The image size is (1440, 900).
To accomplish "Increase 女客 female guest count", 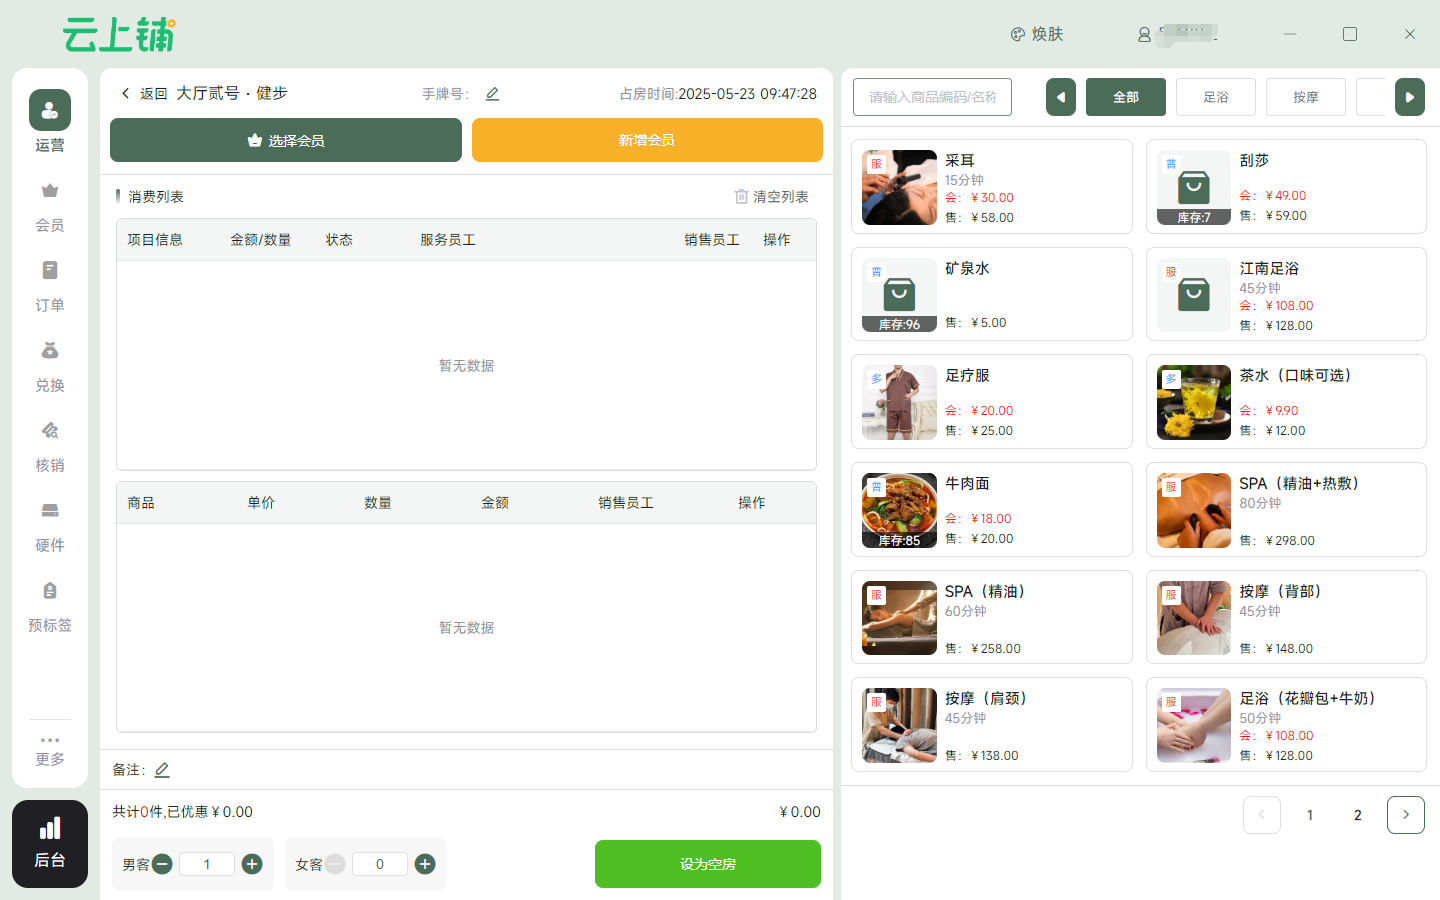I will [x=425, y=864].
